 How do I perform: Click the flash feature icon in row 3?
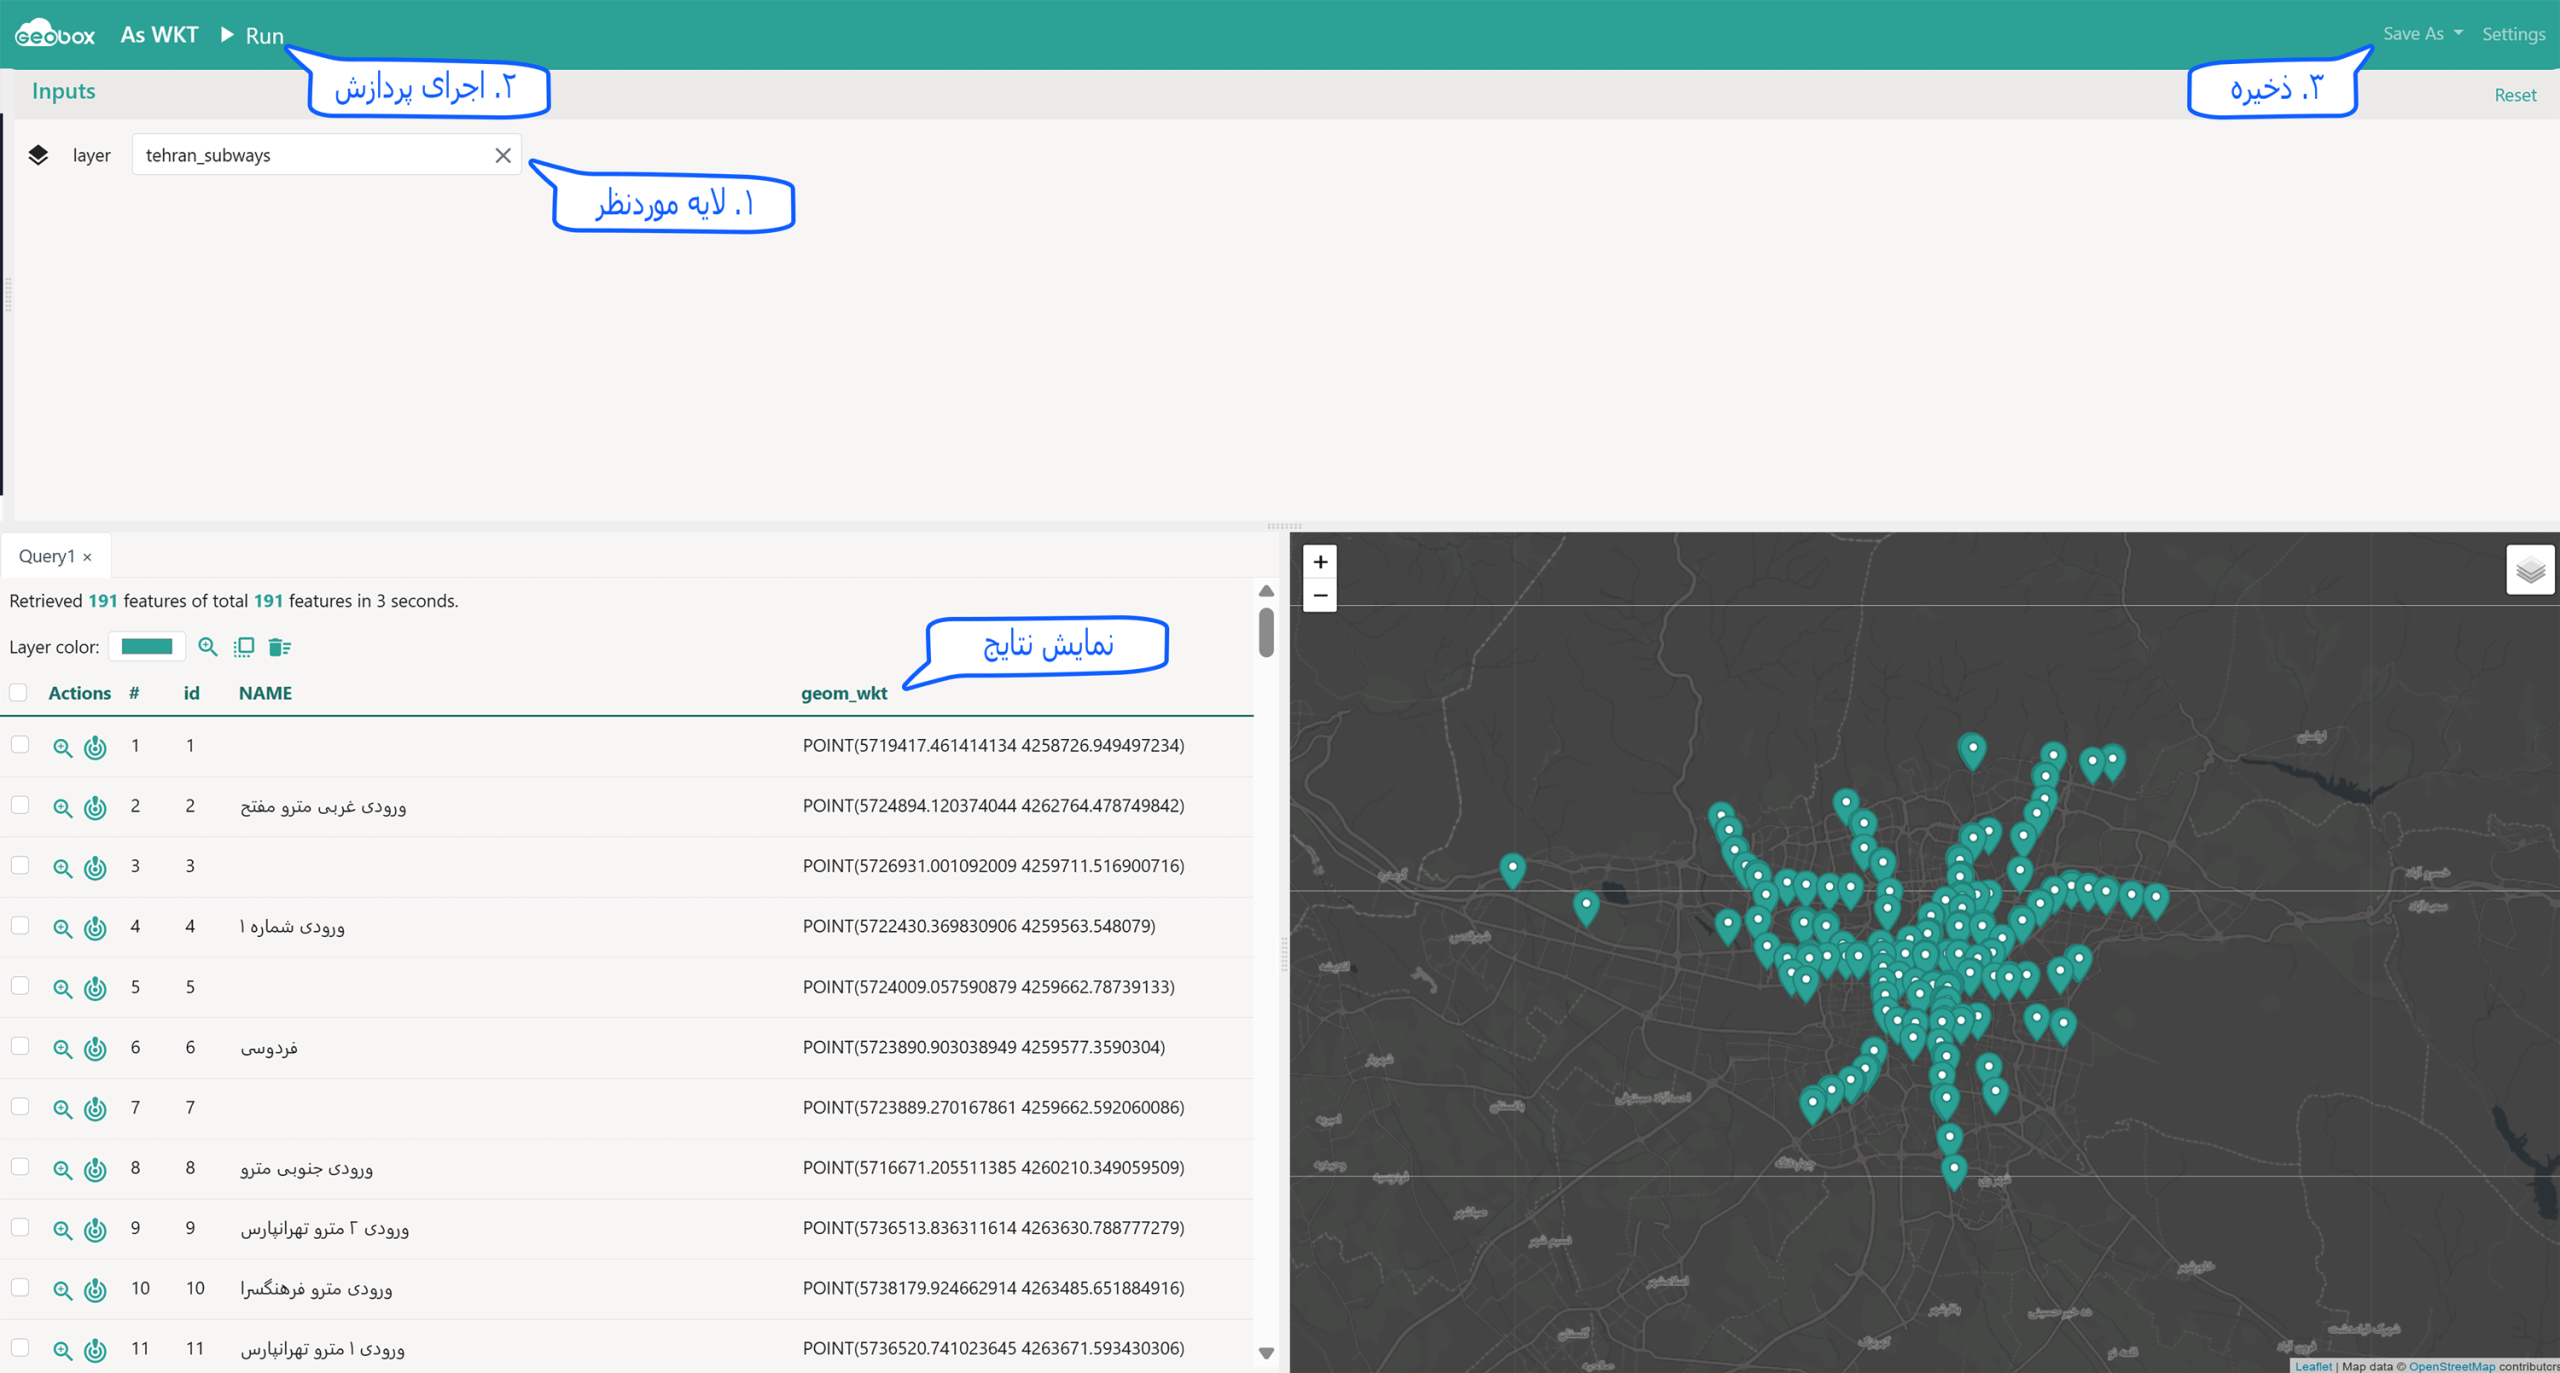(x=95, y=867)
